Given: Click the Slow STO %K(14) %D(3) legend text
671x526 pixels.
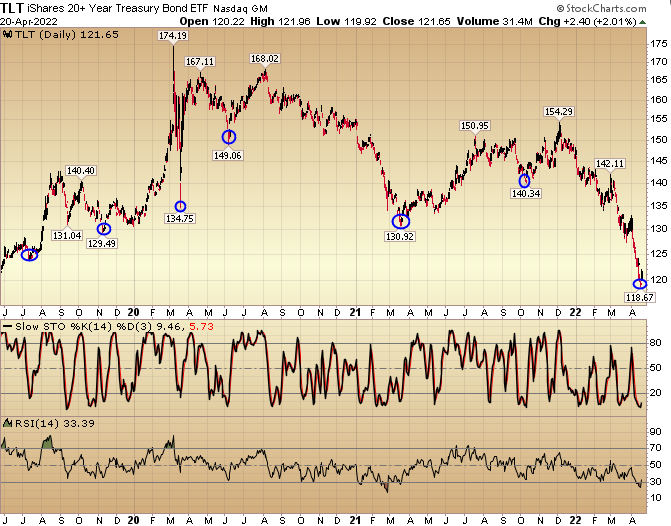Looking at the screenshot, I should point(83,327).
